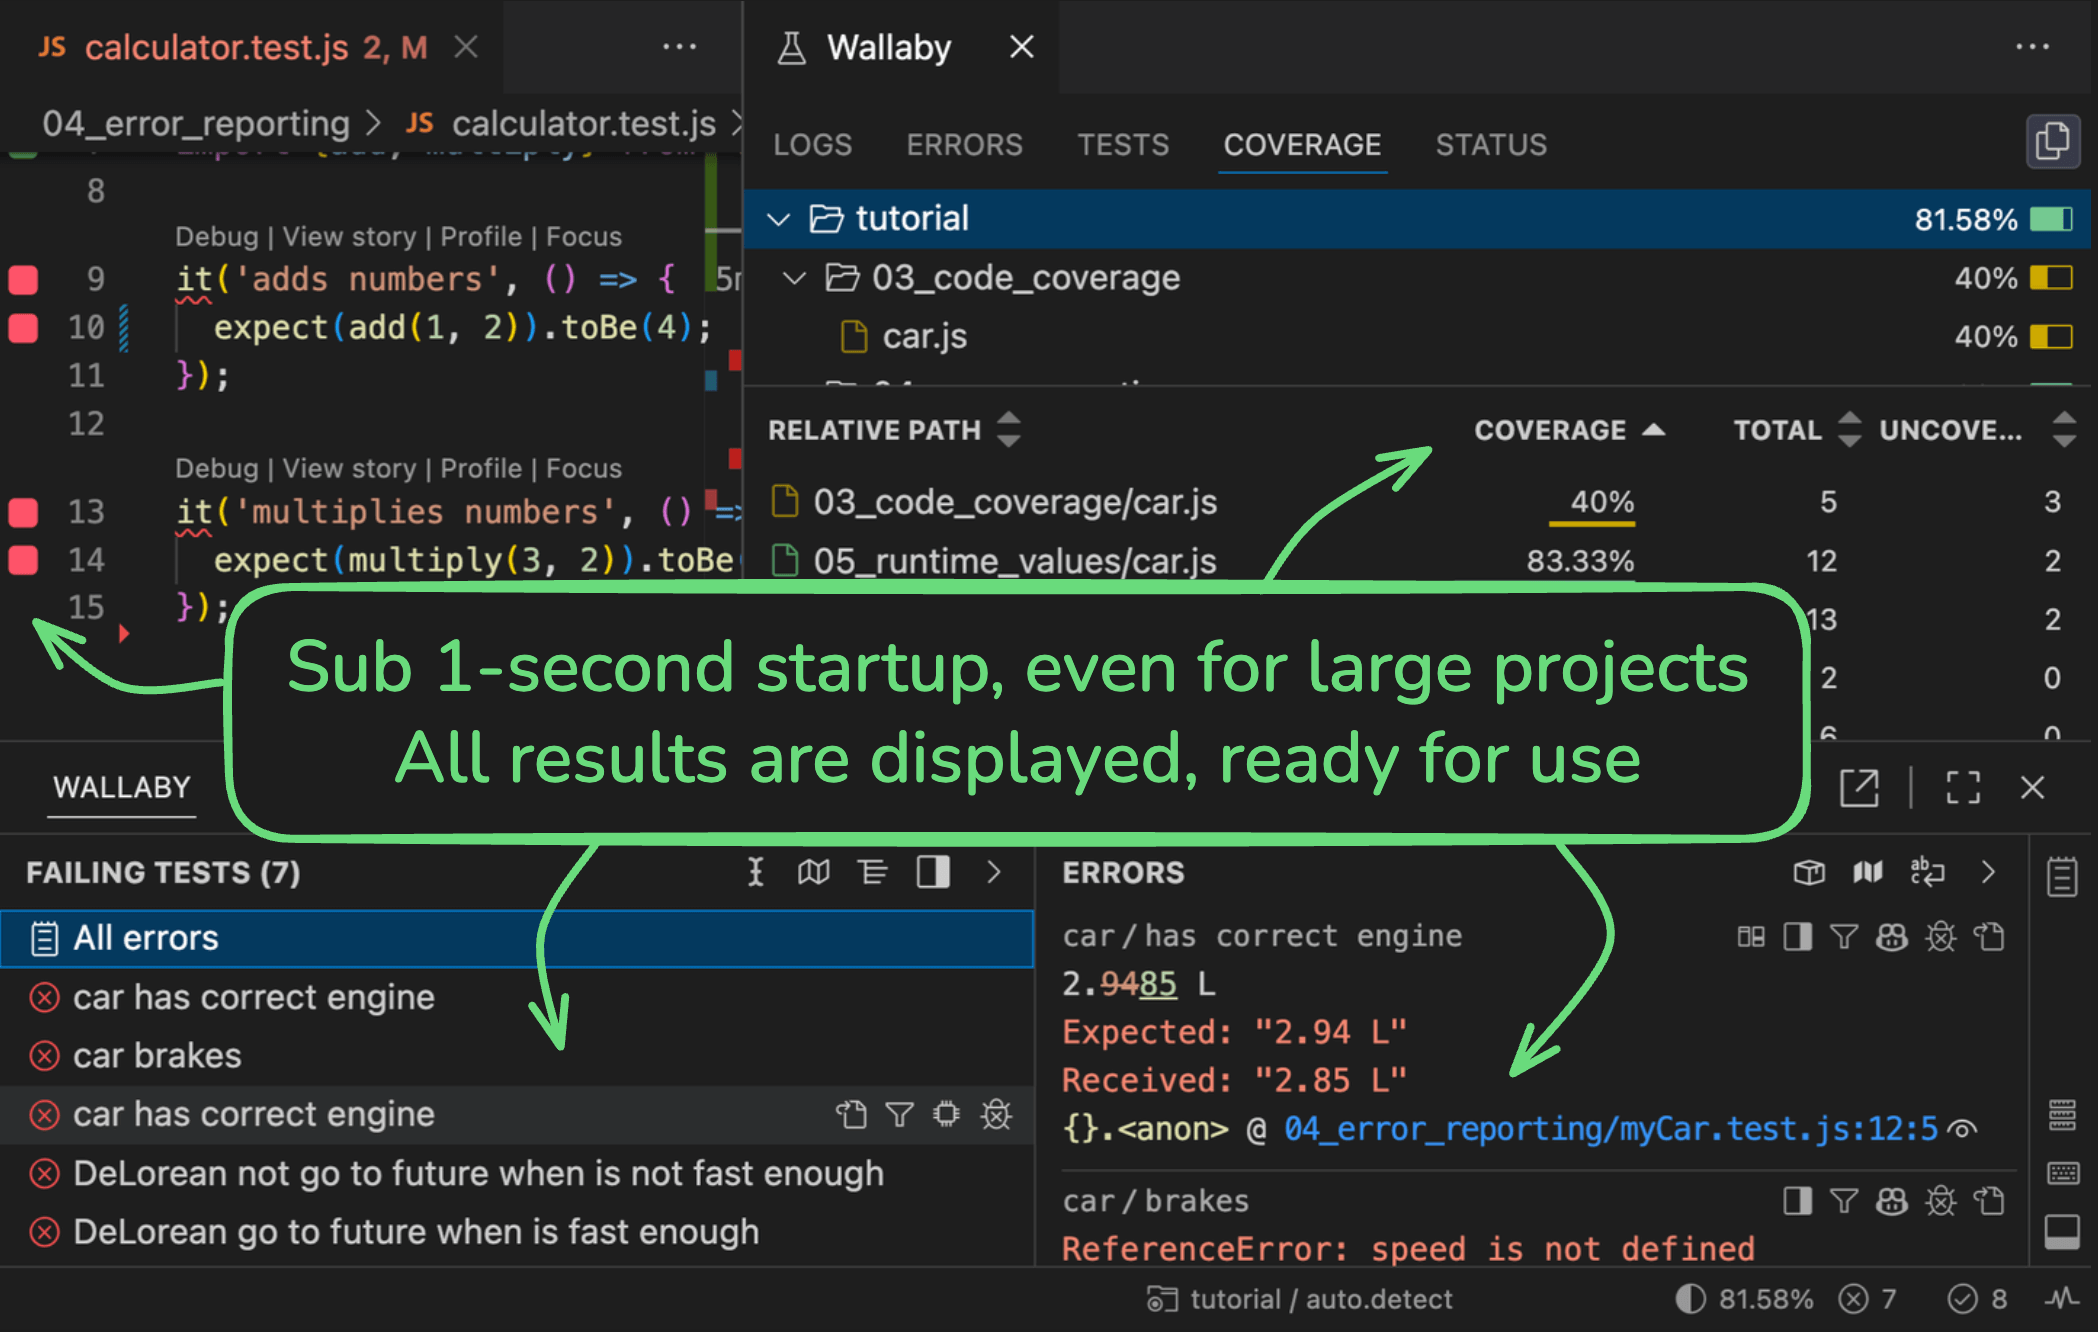2098x1332 pixels.
Task: Click activity pulse icon in status bar
Action: [x=2061, y=1299]
